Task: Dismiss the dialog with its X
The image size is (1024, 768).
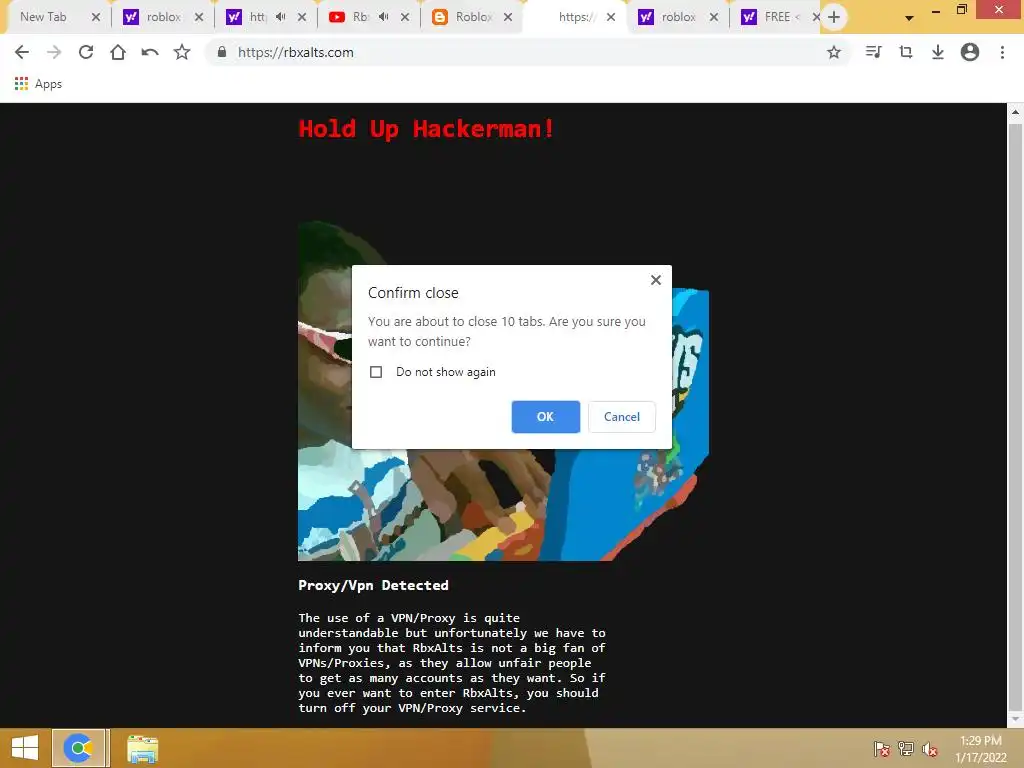Action: [656, 280]
